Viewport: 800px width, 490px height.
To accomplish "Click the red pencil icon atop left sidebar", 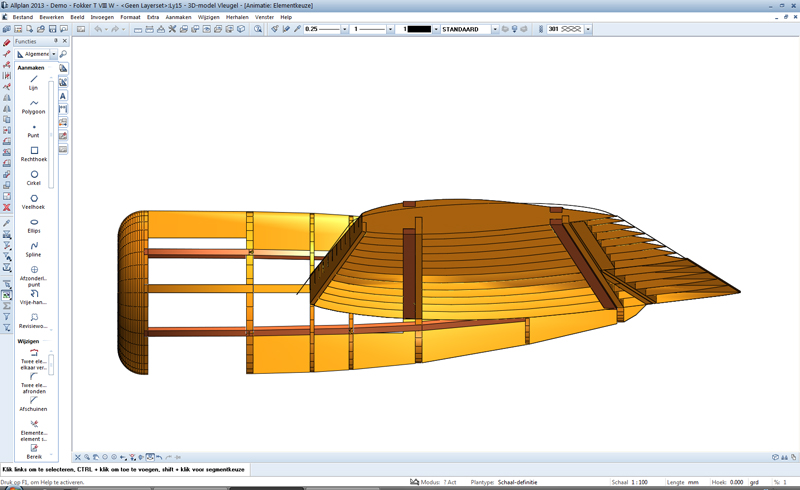I will pos(7,43).
